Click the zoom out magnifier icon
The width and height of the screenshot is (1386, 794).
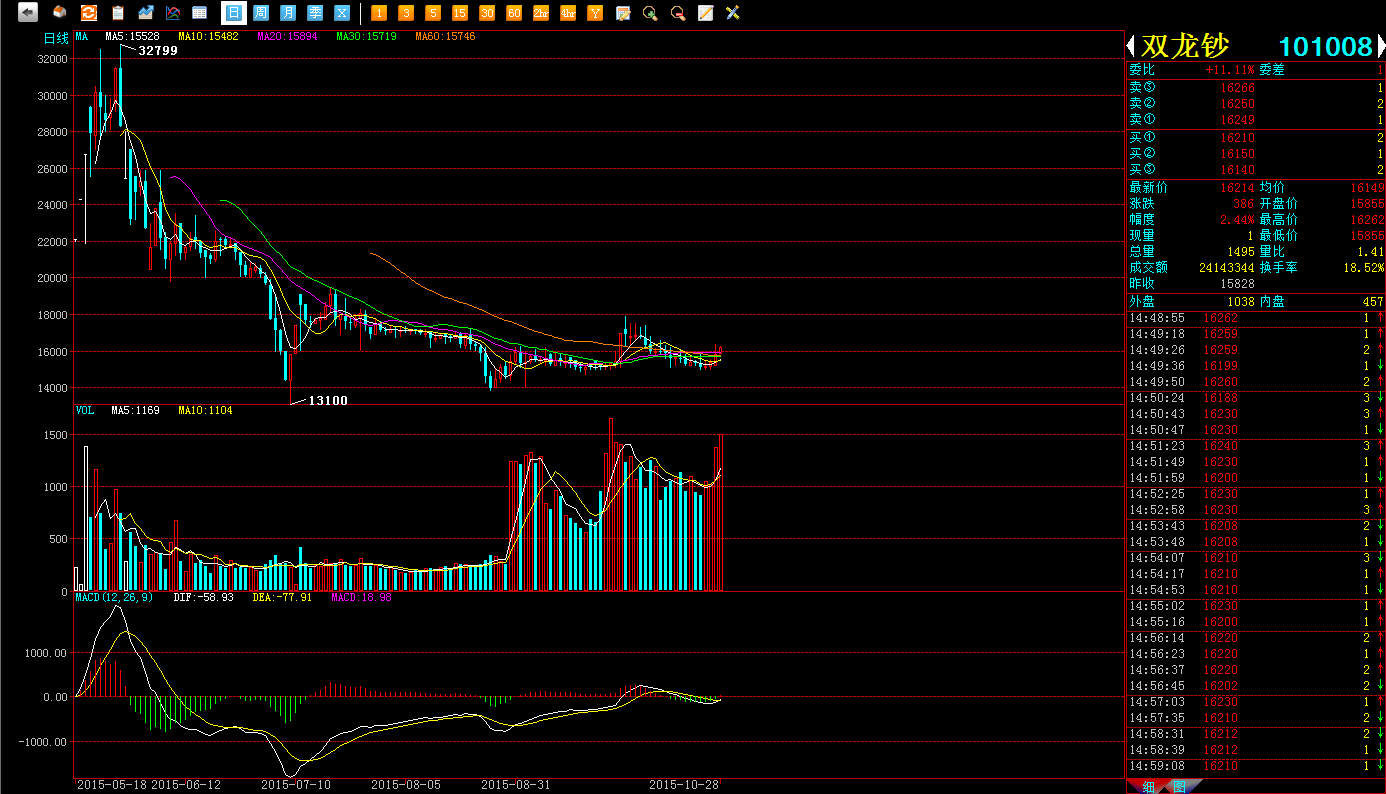coord(677,13)
